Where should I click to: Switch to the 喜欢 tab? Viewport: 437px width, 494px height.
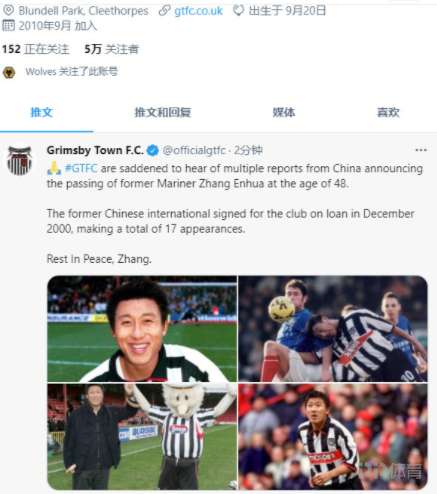pyautogui.click(x=388, y=112)
